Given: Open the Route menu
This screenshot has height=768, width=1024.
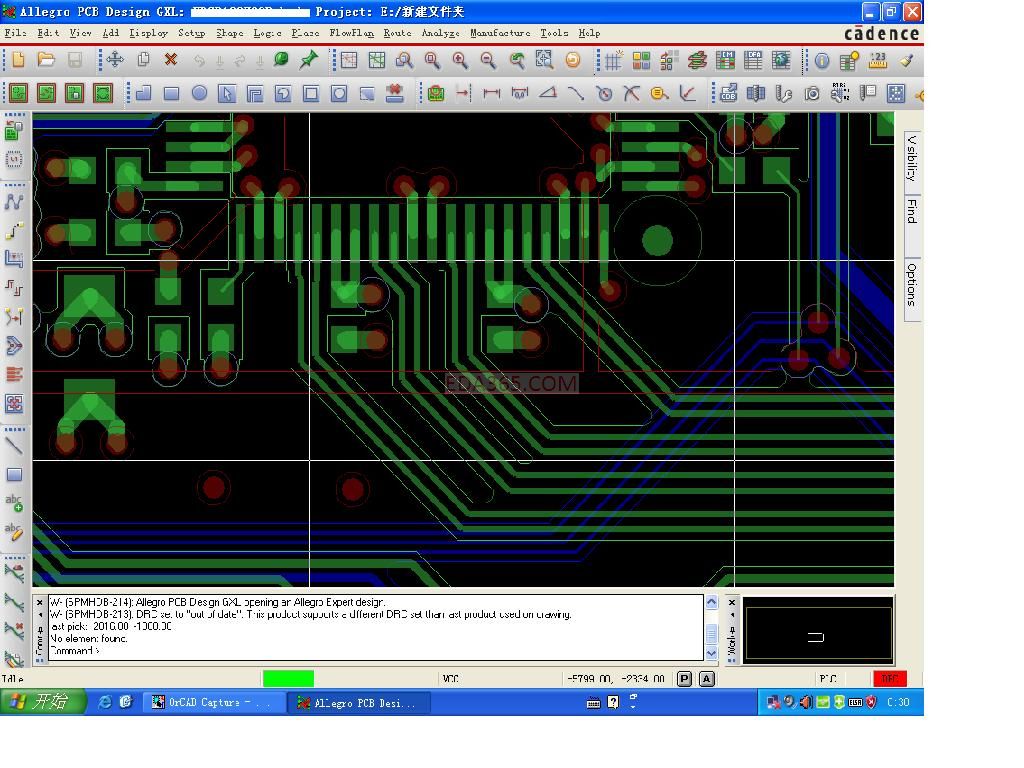Looking at the screenshot, I should [x=398, y=33].
